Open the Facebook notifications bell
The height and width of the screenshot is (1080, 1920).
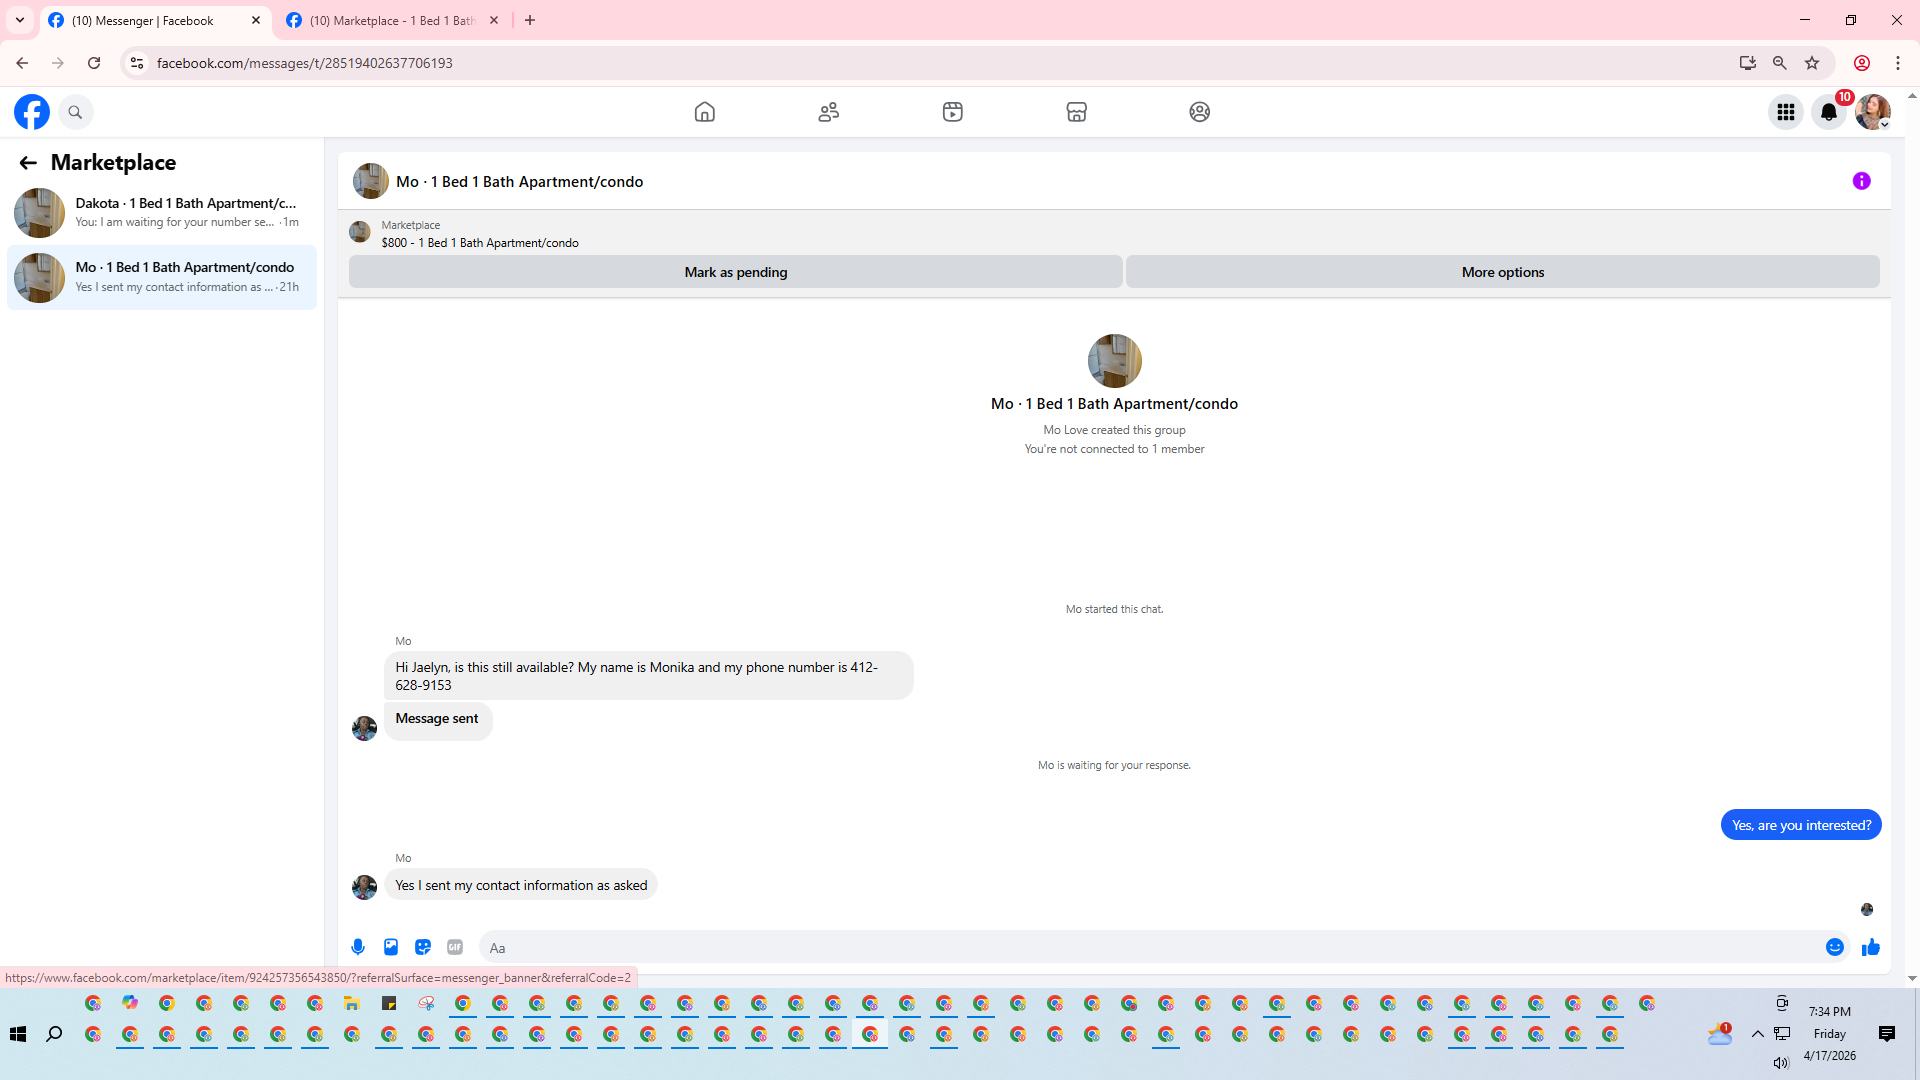1829,112
